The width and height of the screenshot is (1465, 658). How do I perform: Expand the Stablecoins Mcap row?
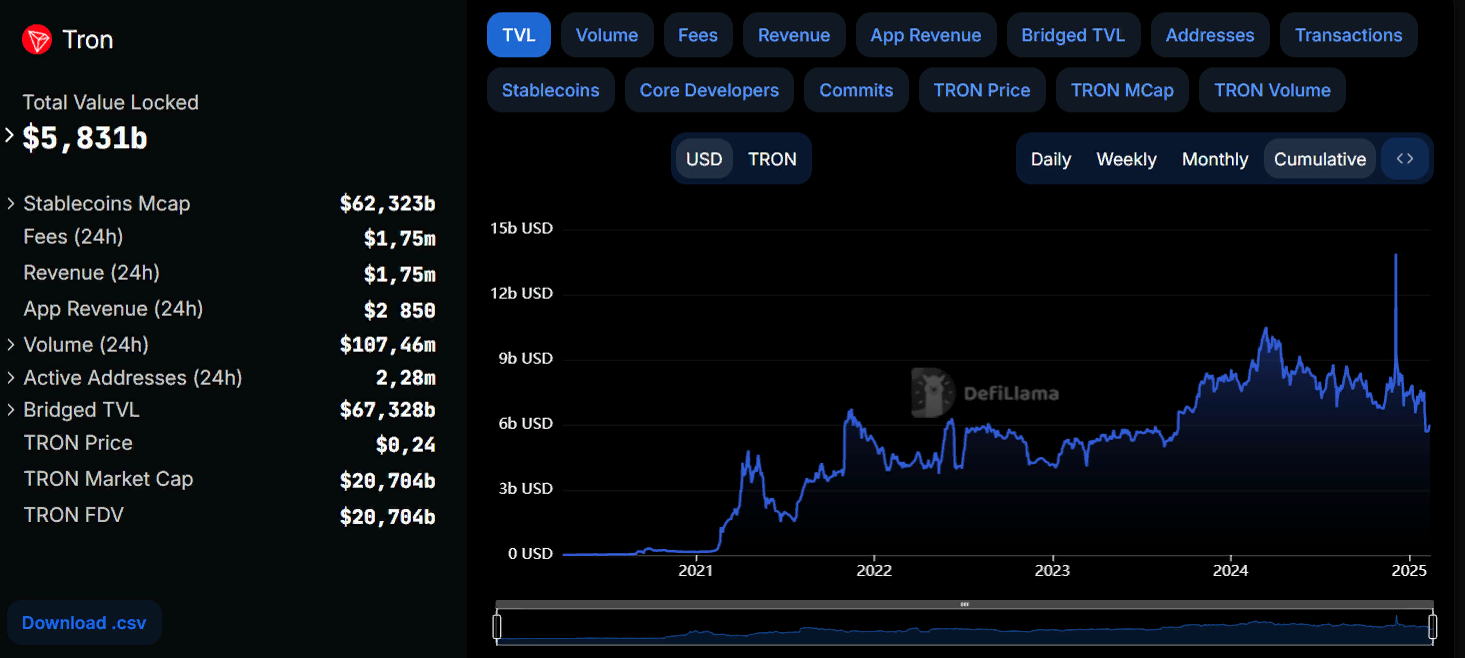11,204
